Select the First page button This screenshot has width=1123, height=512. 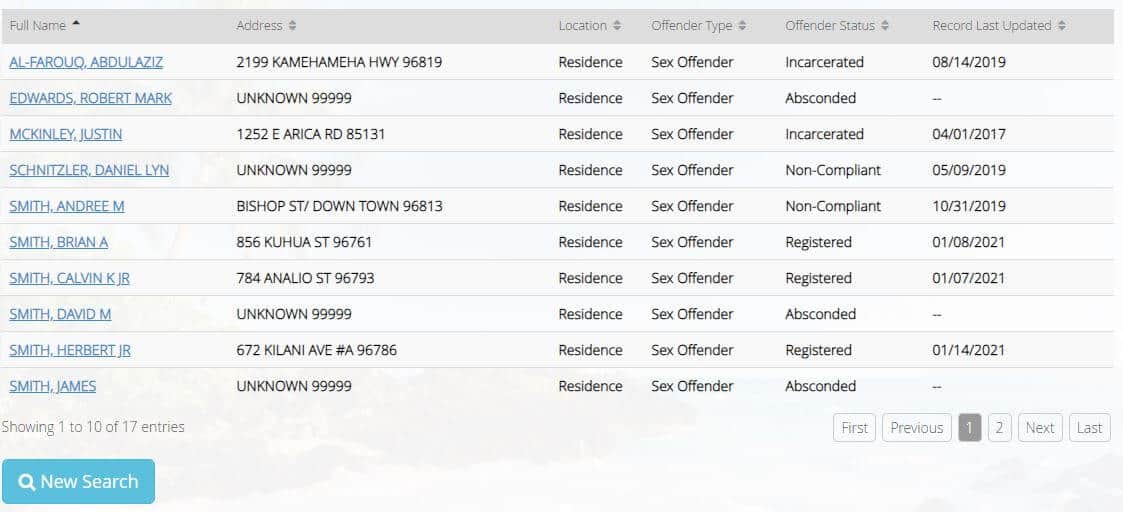pyautogui.click(x=854, y=428)
